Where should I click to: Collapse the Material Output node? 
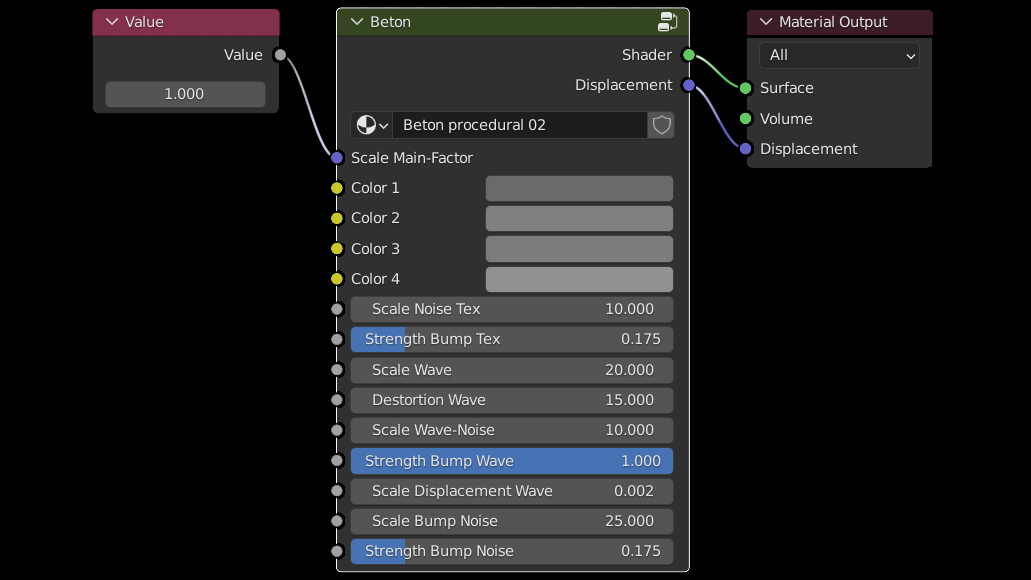tap(766, 22)
